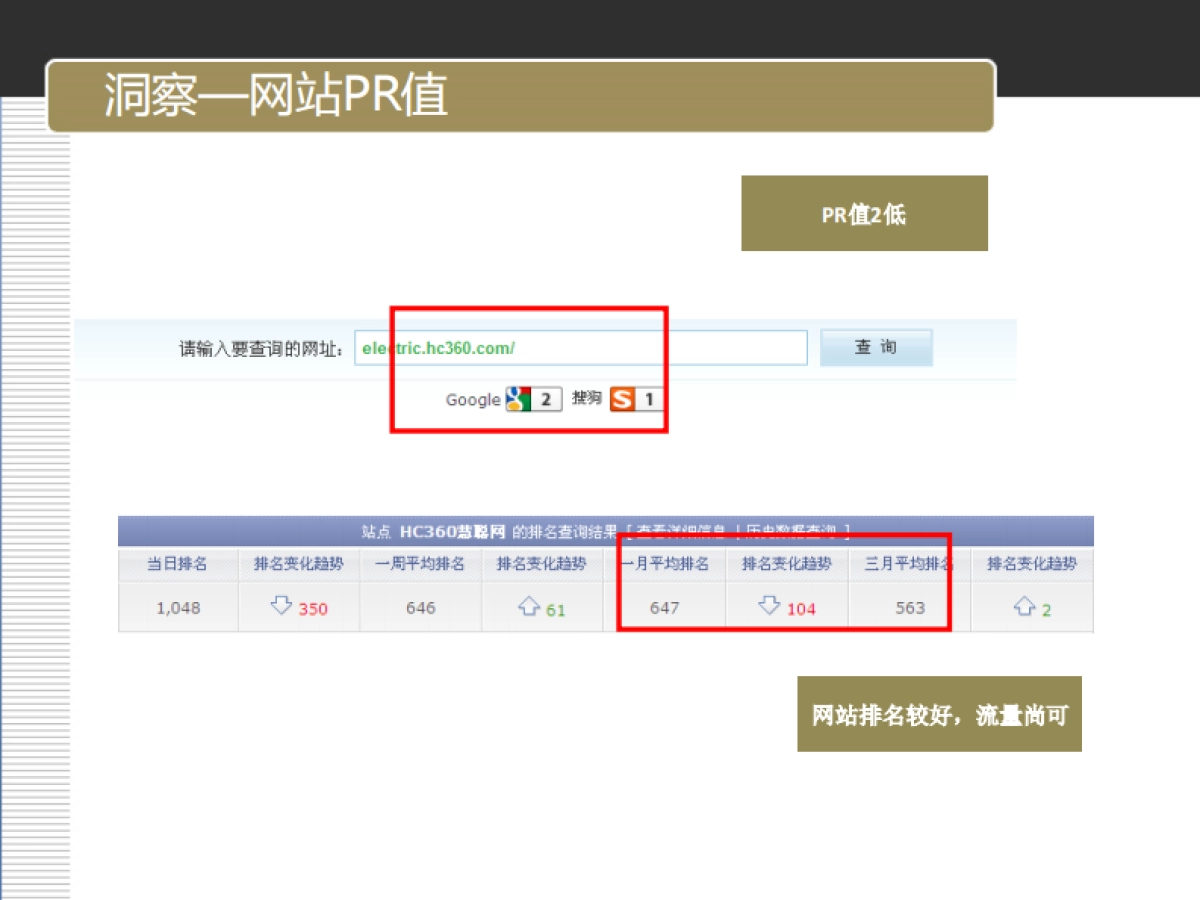Click the PR值2低 callout box
The height and width of the screenshot is (900, 1200).
click(x=863, y=213)
